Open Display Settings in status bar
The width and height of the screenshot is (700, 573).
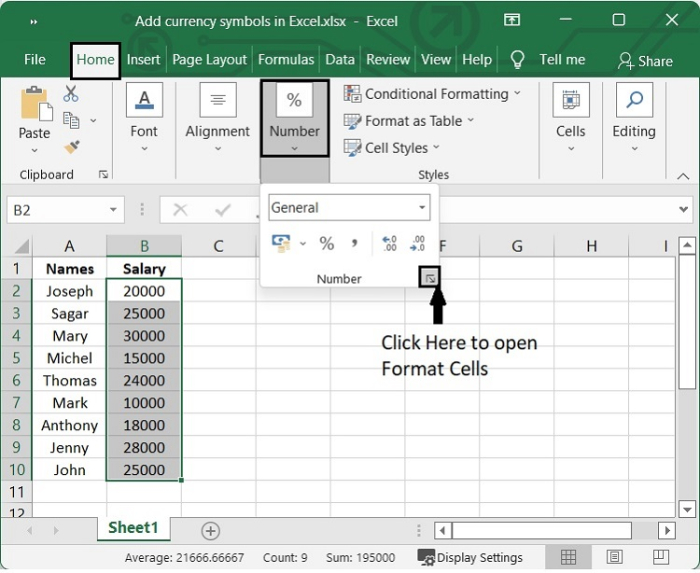[470, 558]
